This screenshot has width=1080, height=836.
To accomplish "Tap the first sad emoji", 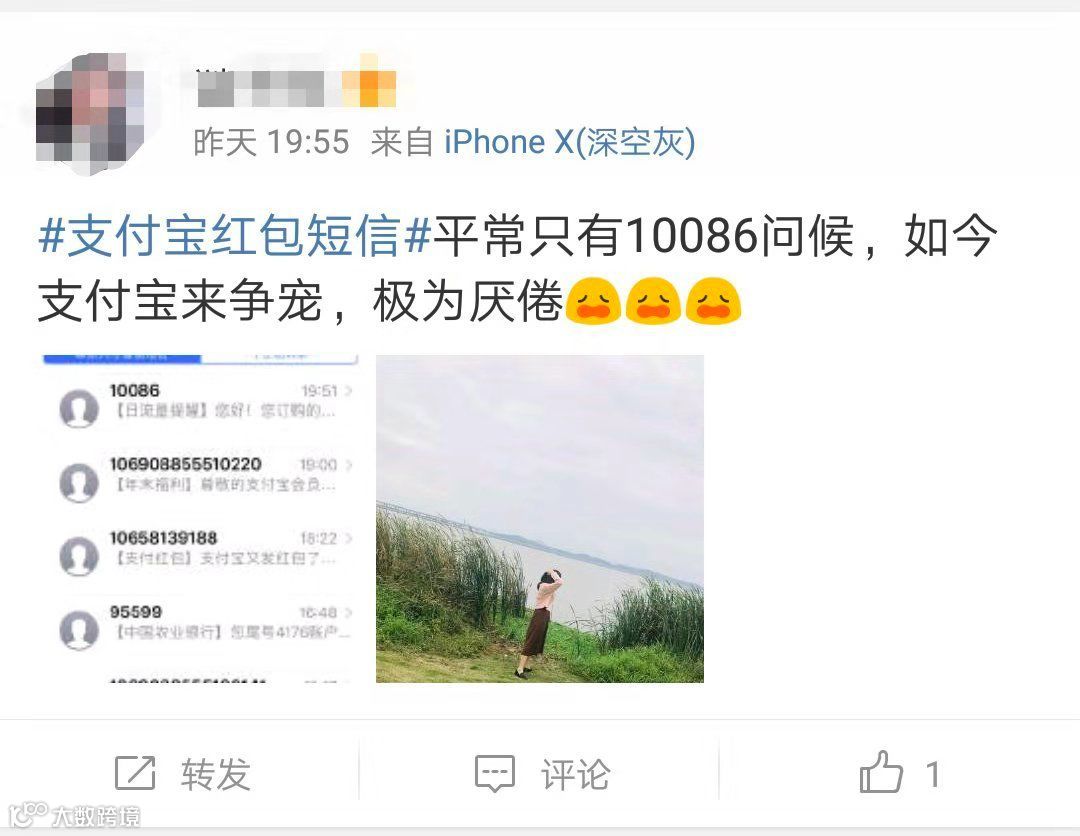I will 593,300.
